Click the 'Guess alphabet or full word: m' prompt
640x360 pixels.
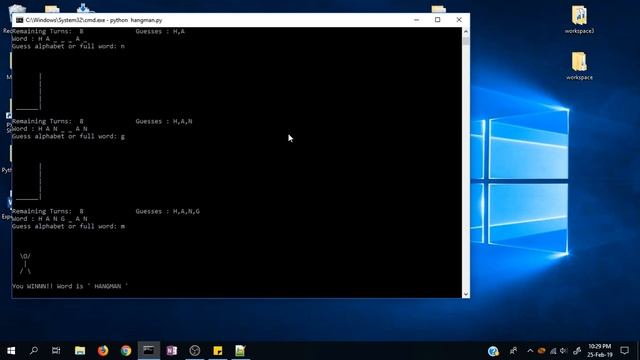tap(68, 226)
